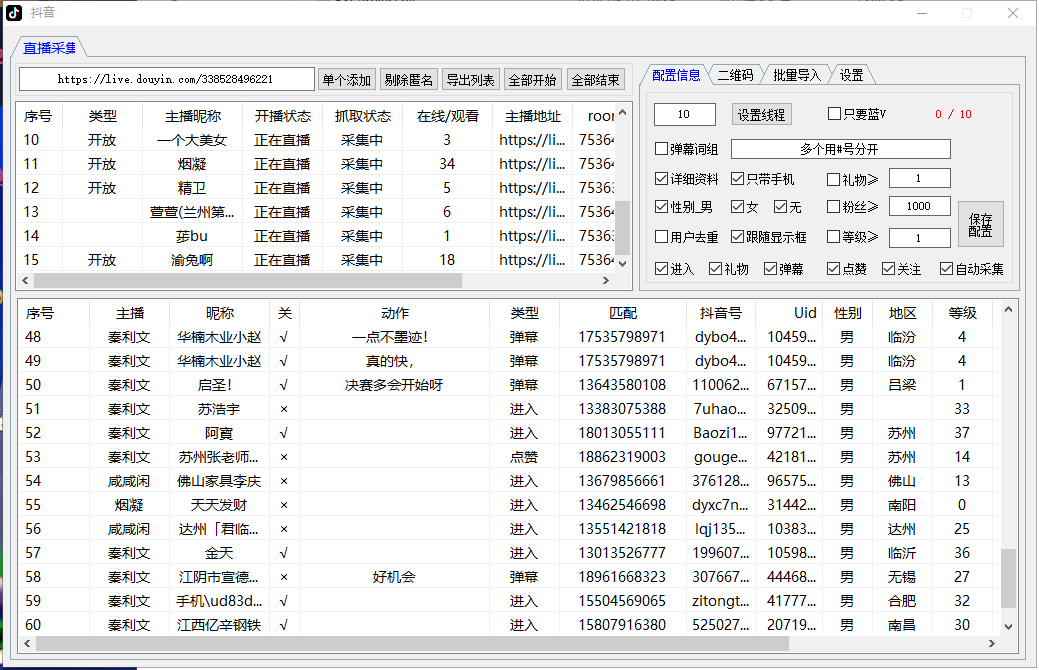Click the 在线/观看 column header
Image resolution: width=1039 pixels, height=670 pixels.
tap(447, 116)
